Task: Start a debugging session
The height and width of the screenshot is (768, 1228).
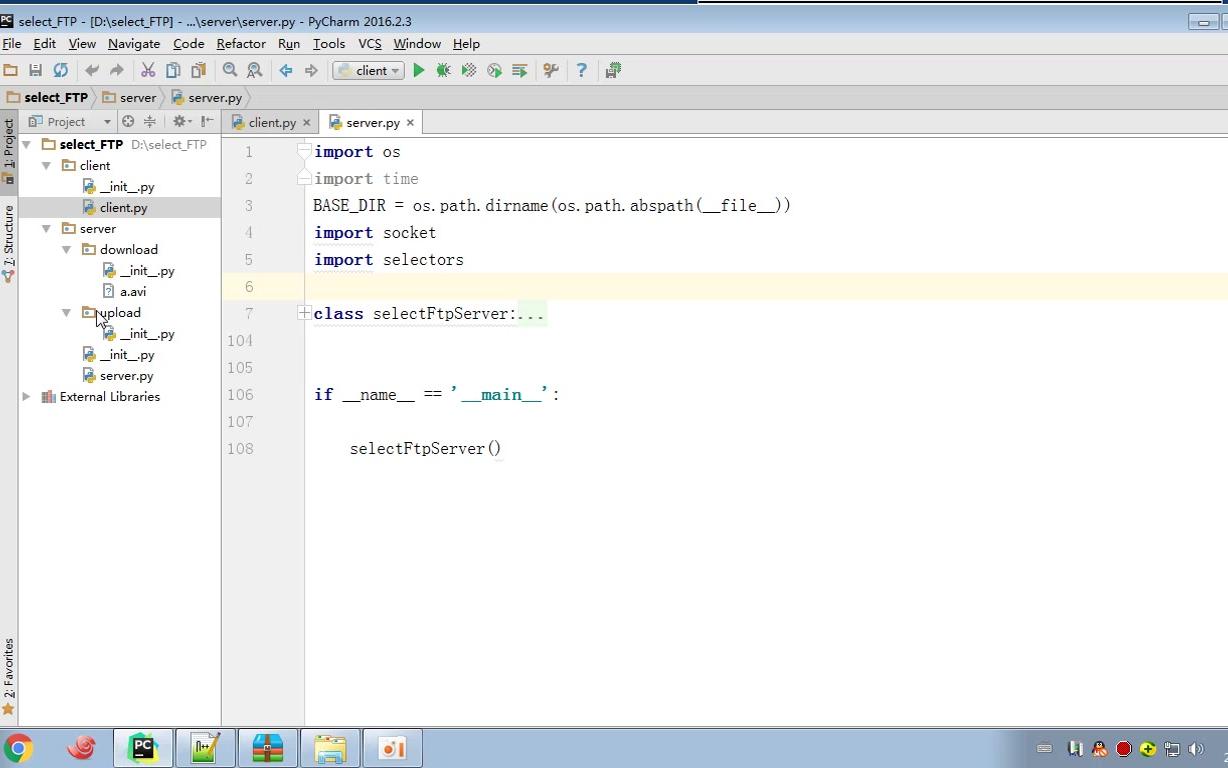Action: coord(443,70)
